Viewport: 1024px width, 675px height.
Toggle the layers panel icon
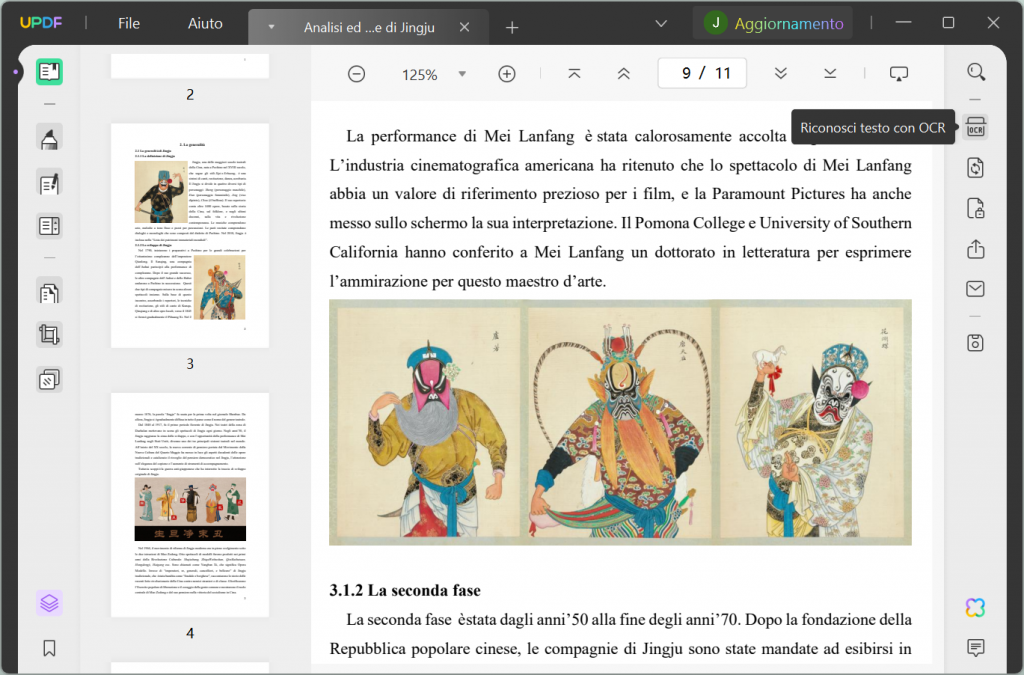click(49, 603)
